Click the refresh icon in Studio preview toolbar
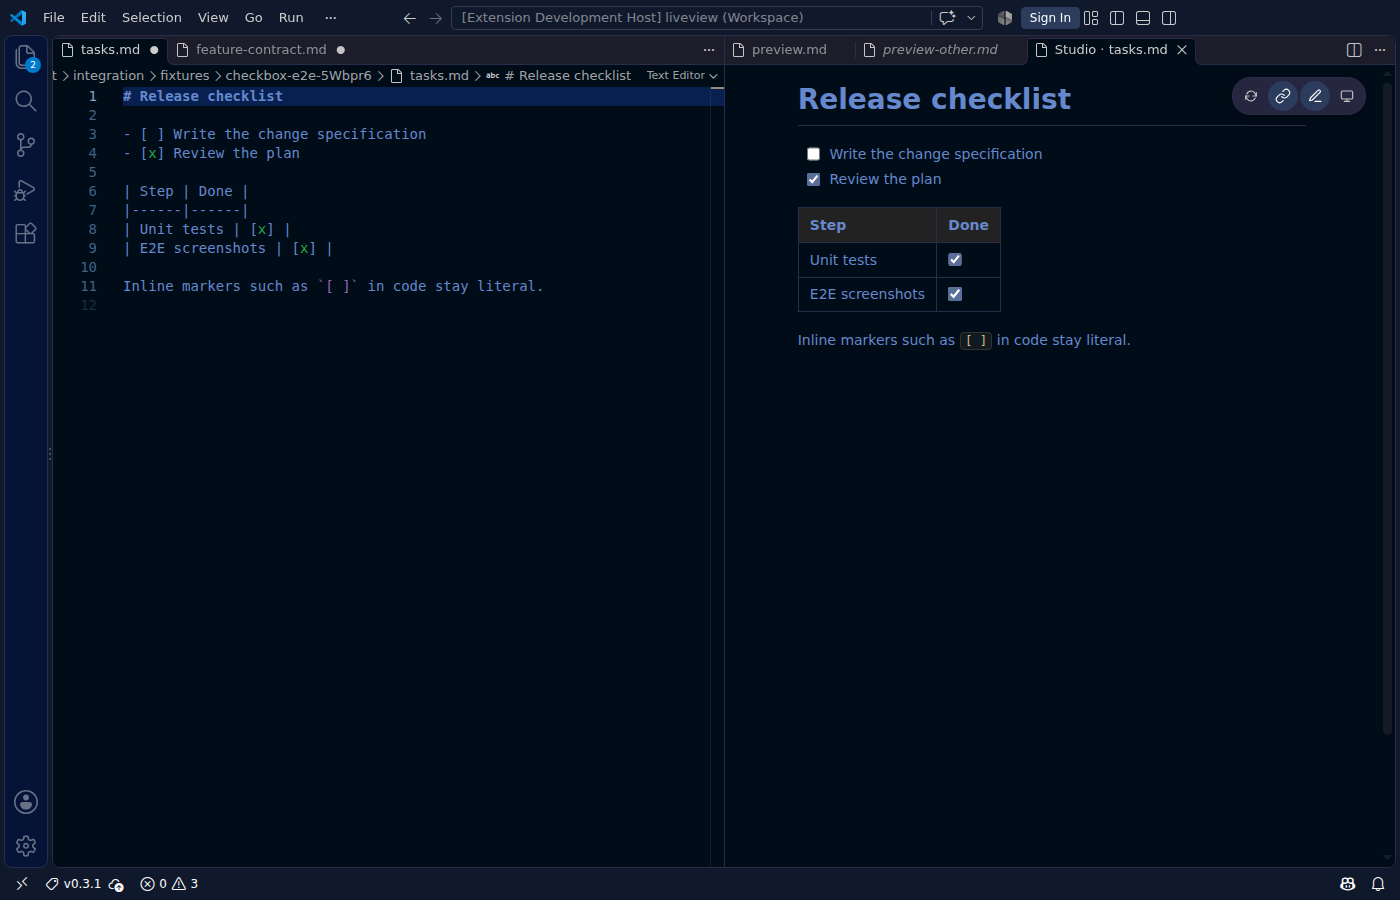Viewport: 1400px width, 900px height. pyautogui.click(x=1251, y=96)
